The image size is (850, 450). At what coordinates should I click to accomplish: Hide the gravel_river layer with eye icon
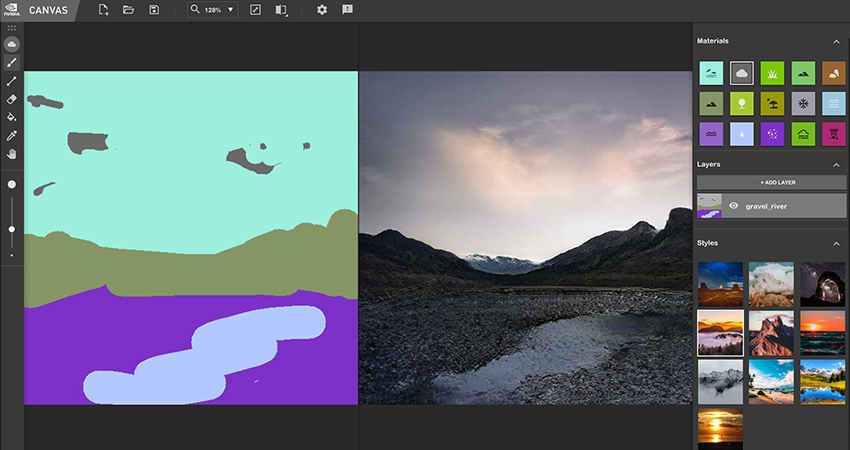pyautogui.click(x=734, y=205)
